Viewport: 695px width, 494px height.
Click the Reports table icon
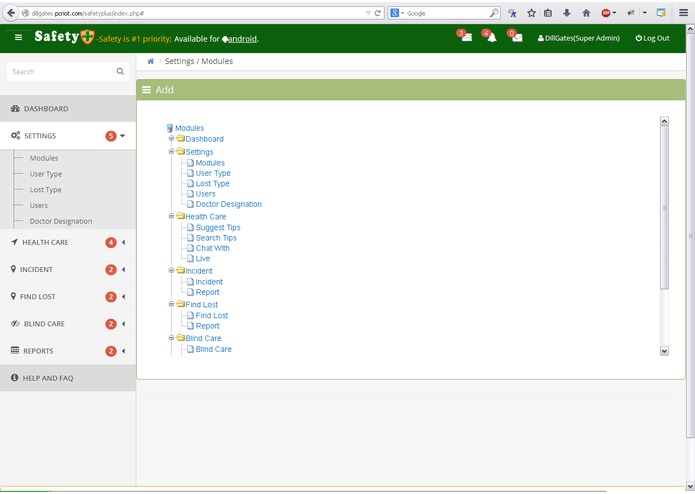coord(15,350)
